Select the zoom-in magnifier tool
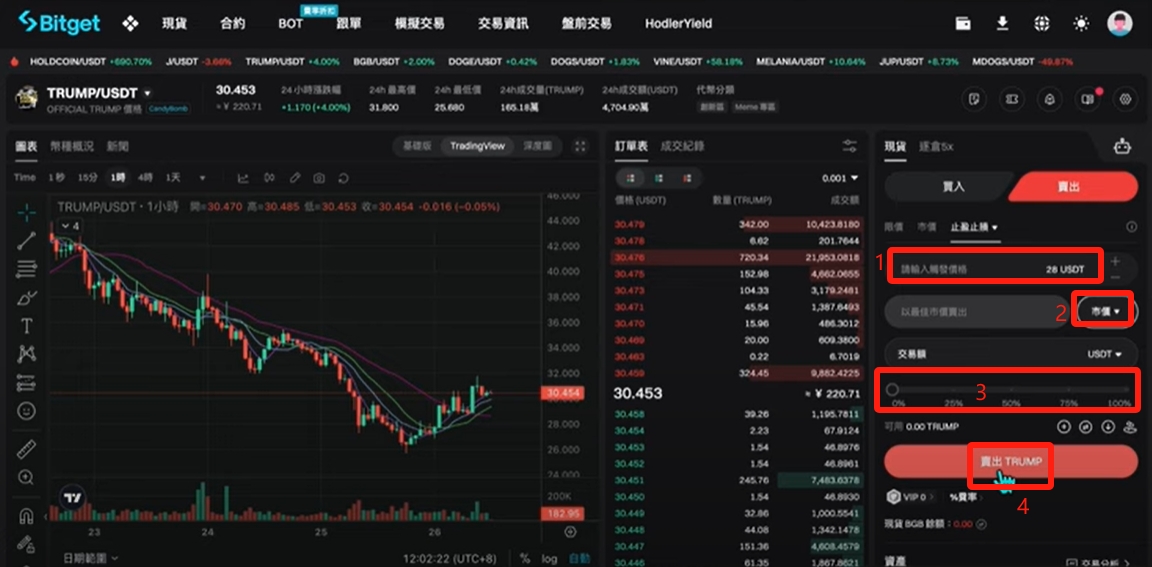 point(26,477)
